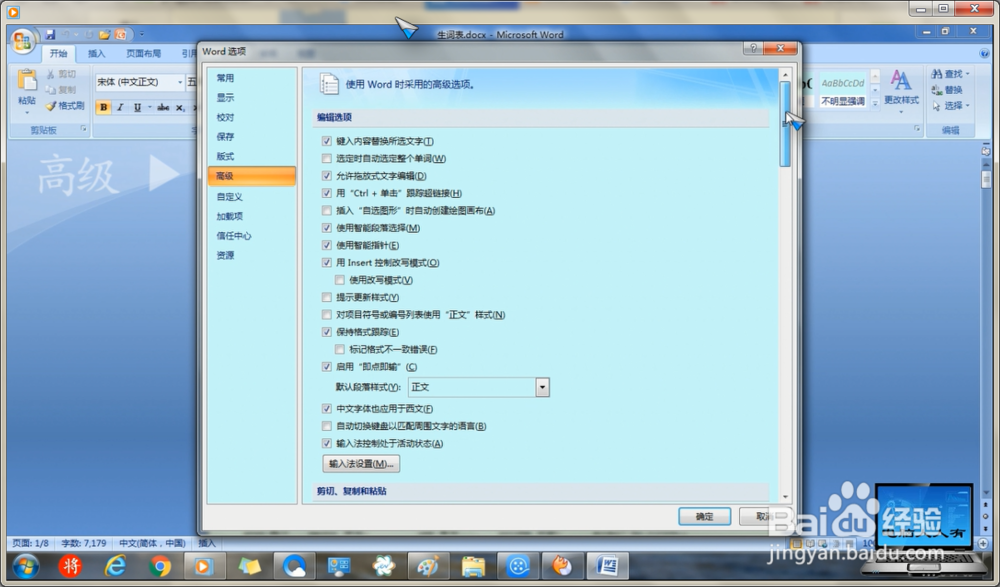
Task: Expand the Customize Quick Access Toolbar arrow
Action: (142, 34)
